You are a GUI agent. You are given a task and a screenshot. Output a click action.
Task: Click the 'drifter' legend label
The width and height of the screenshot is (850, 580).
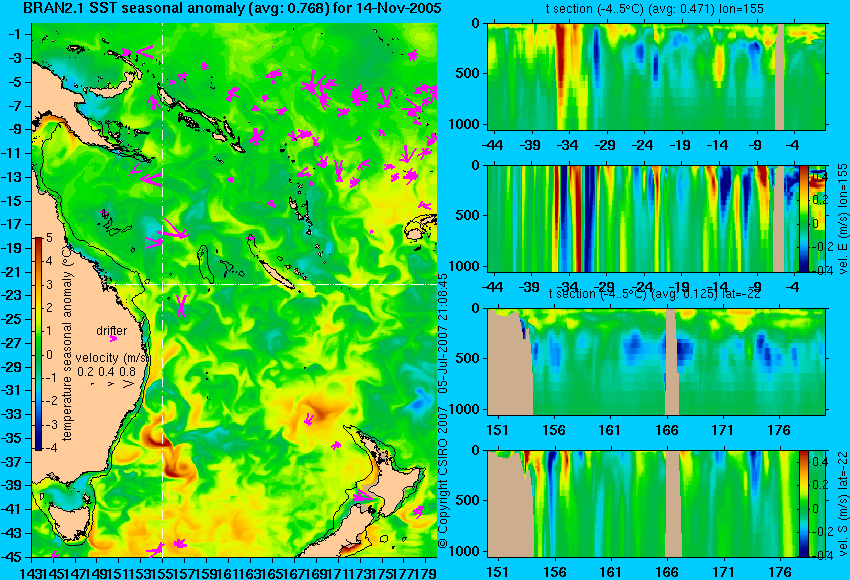[x=112, y=331]
